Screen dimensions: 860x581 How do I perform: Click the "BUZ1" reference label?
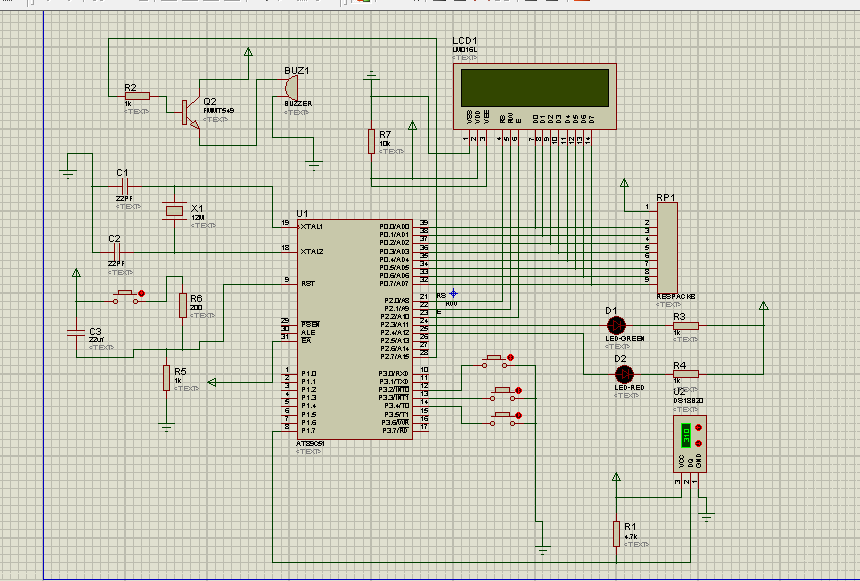[297, 71]
